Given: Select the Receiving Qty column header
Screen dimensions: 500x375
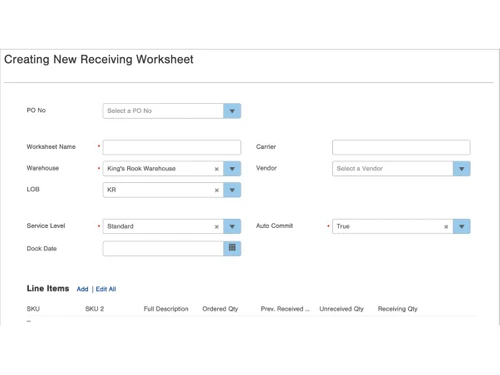Looking at the screenshot, I should tap(397, 309).
